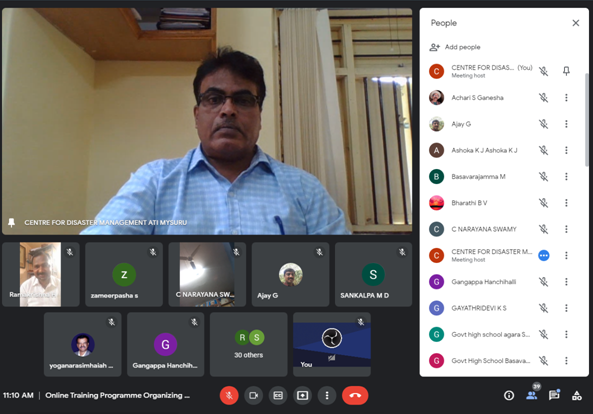Click Achari S Ganesha avatar in People list
This screenshot has height=414, width=593.
pyautogui.click(x=436, y=98)
